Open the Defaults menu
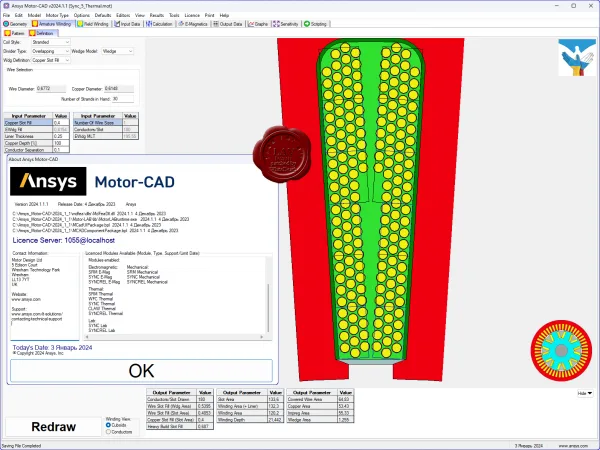Screen dimensions: 600x450 [x=103, y=15]
